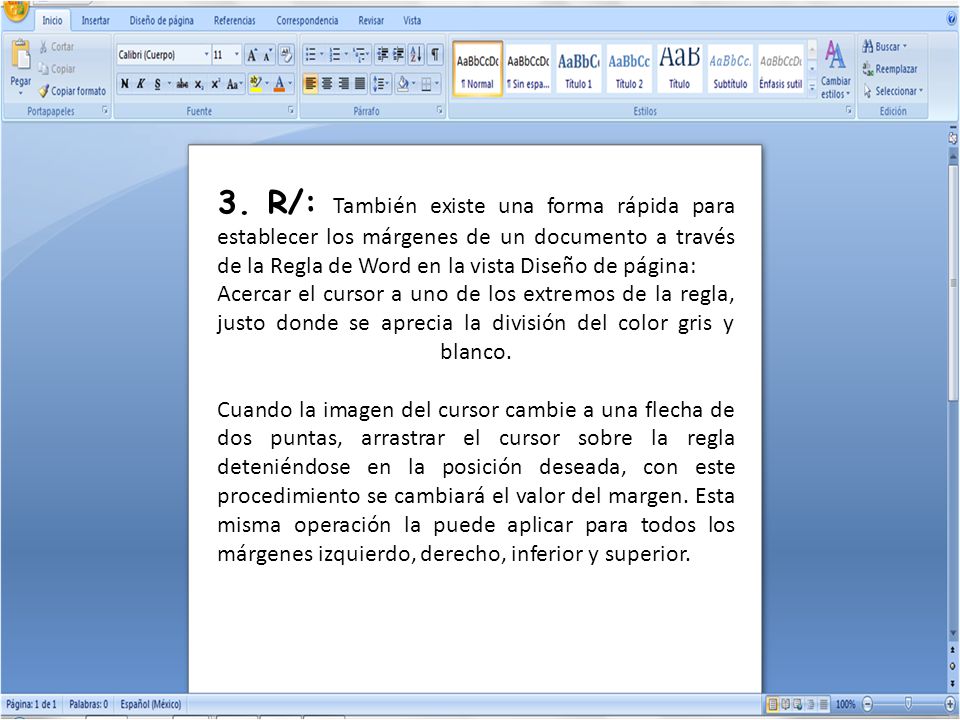Toggle italic K formatting
The width and height of the screenshot is (960, 720).
pyautogui.click(x=141, y=84)
